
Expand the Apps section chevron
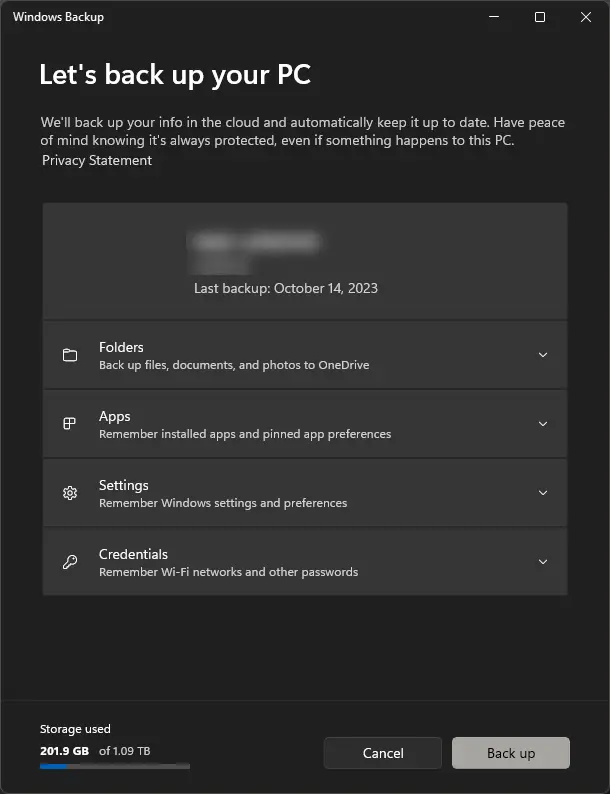[x=543, y=424]
